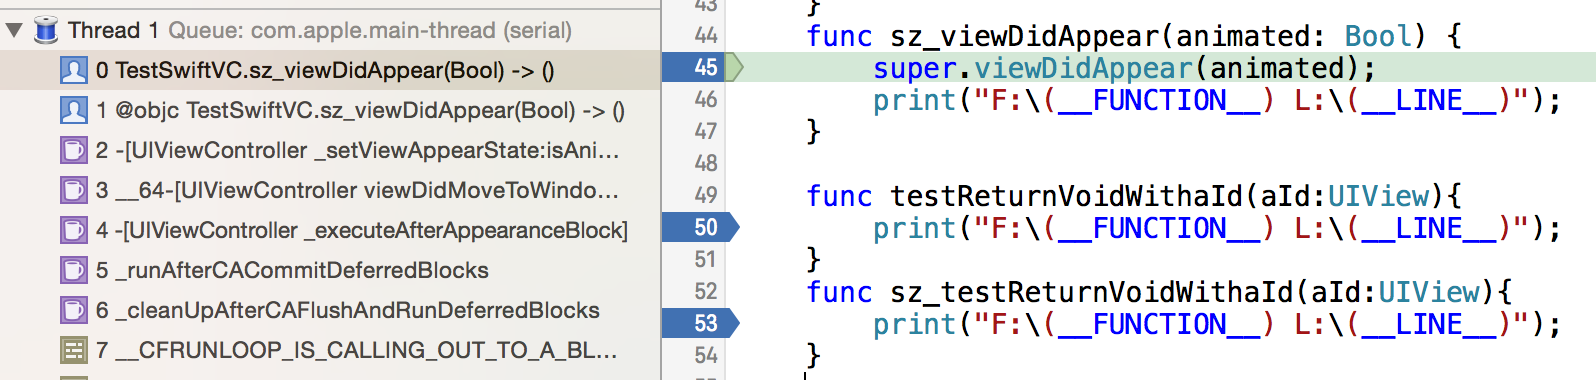Click the green instruction pointer arrow
The image size is (1596, 380).
(x=735, y=67)
